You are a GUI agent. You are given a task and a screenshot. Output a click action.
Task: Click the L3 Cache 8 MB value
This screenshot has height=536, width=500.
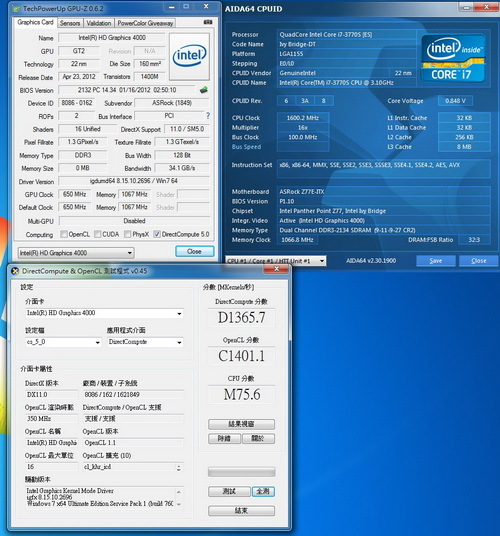464,147
